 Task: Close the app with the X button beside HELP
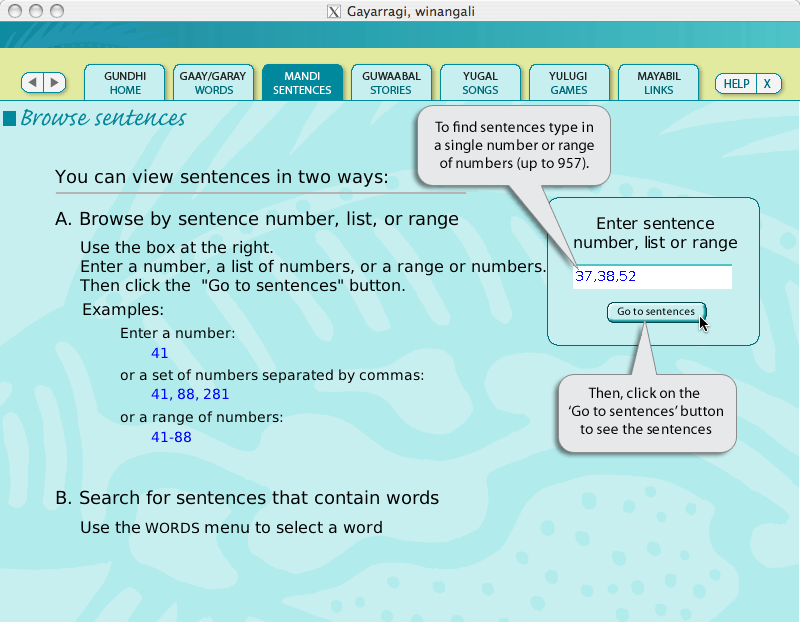coord(767,84)
